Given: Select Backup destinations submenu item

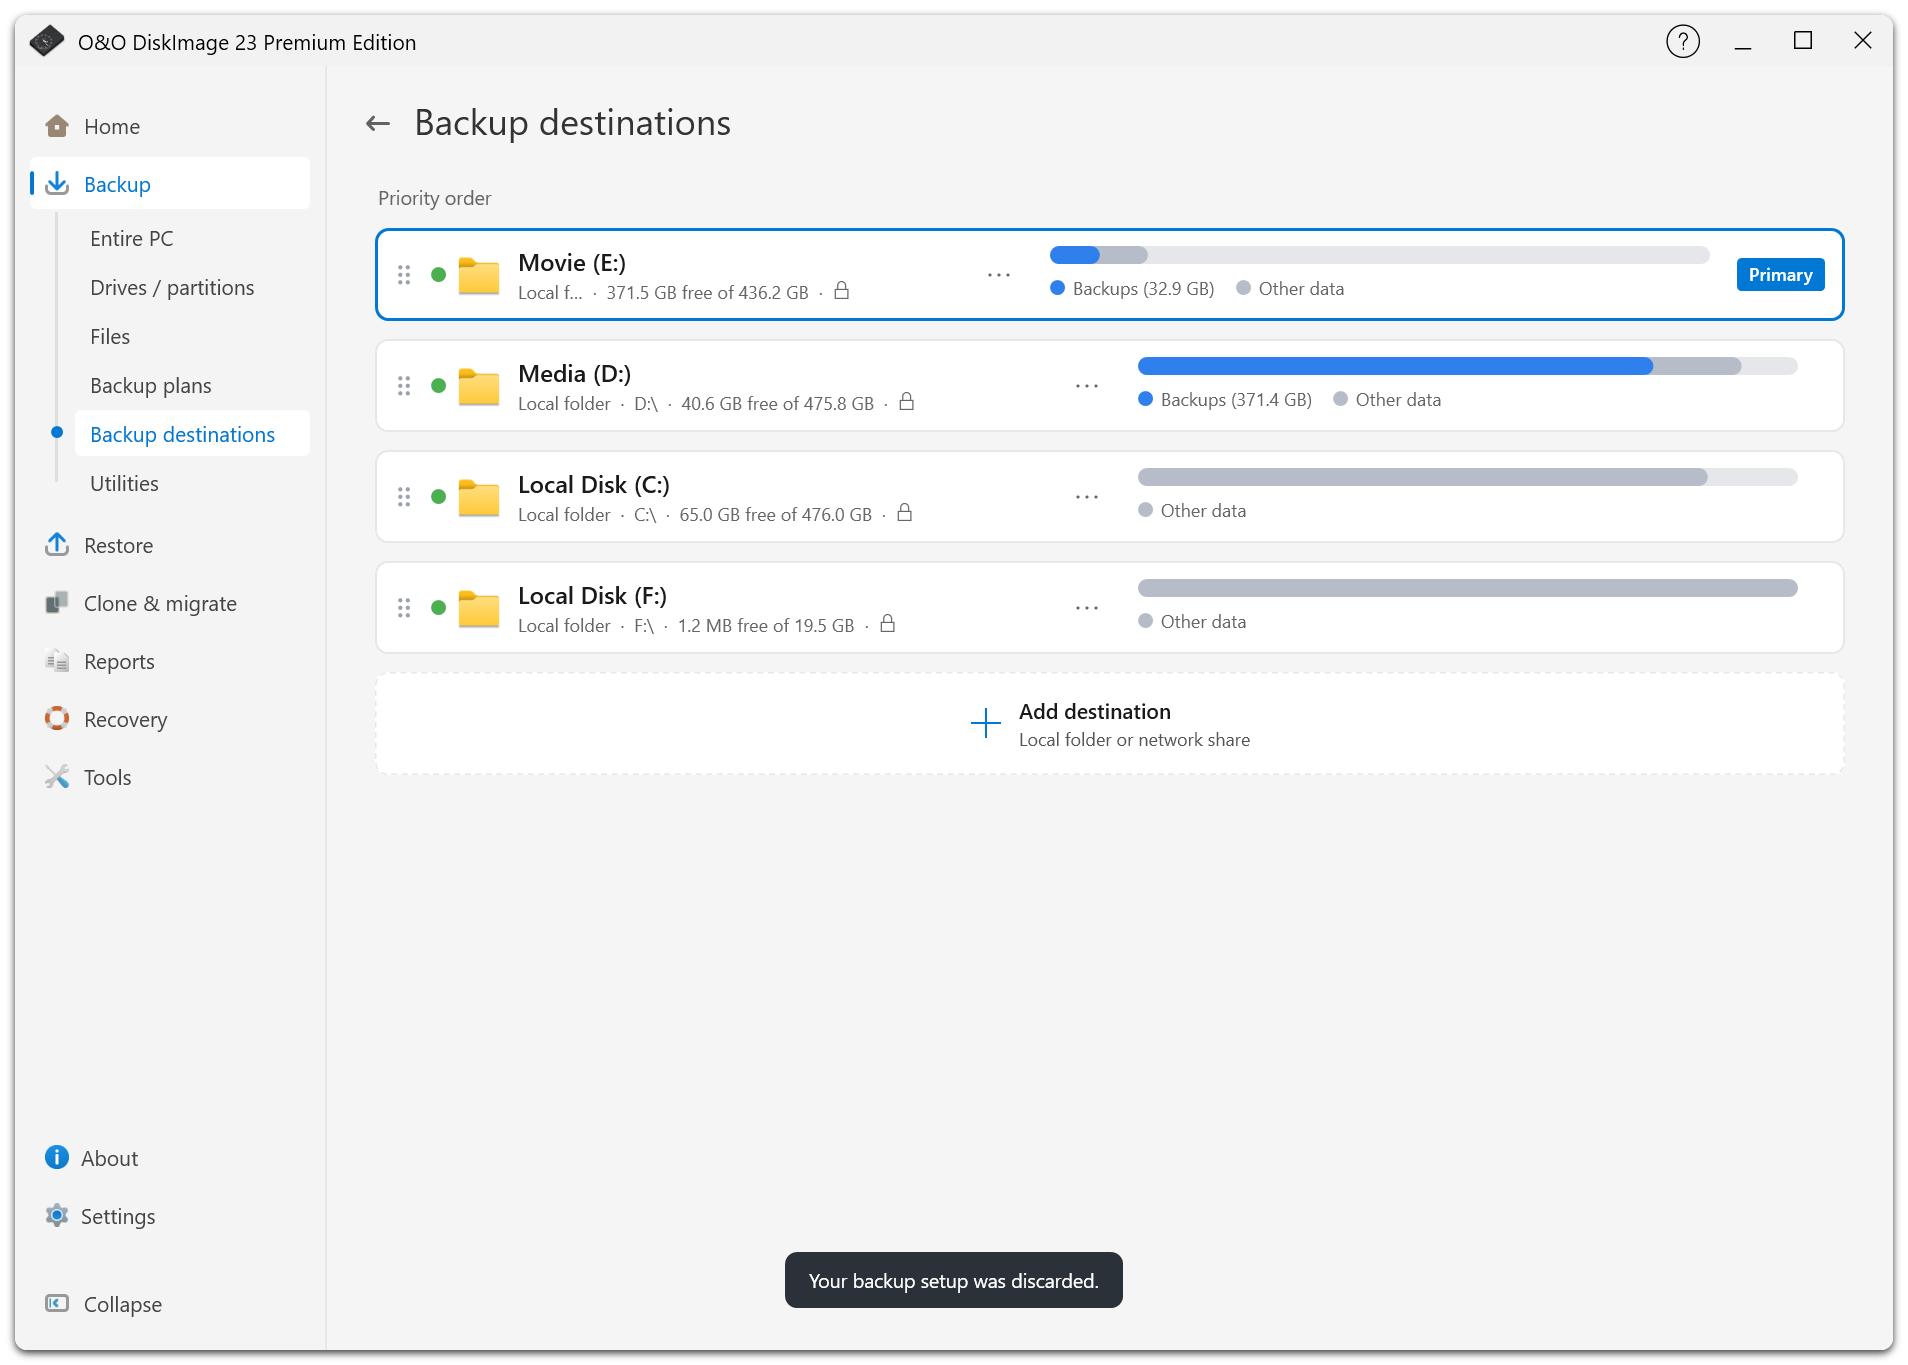Looking at the screenshot, I should click(x=192, y=435).
